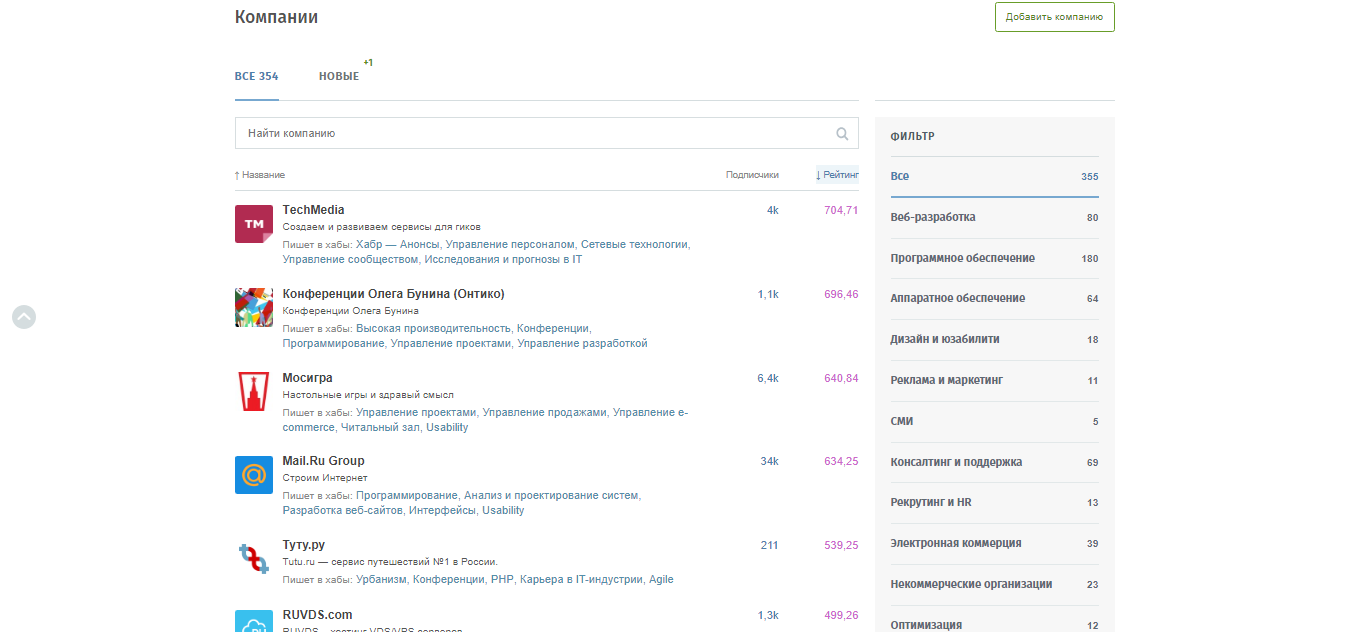Select the Дизайн и юзабилити filter

tap(945, 339)
